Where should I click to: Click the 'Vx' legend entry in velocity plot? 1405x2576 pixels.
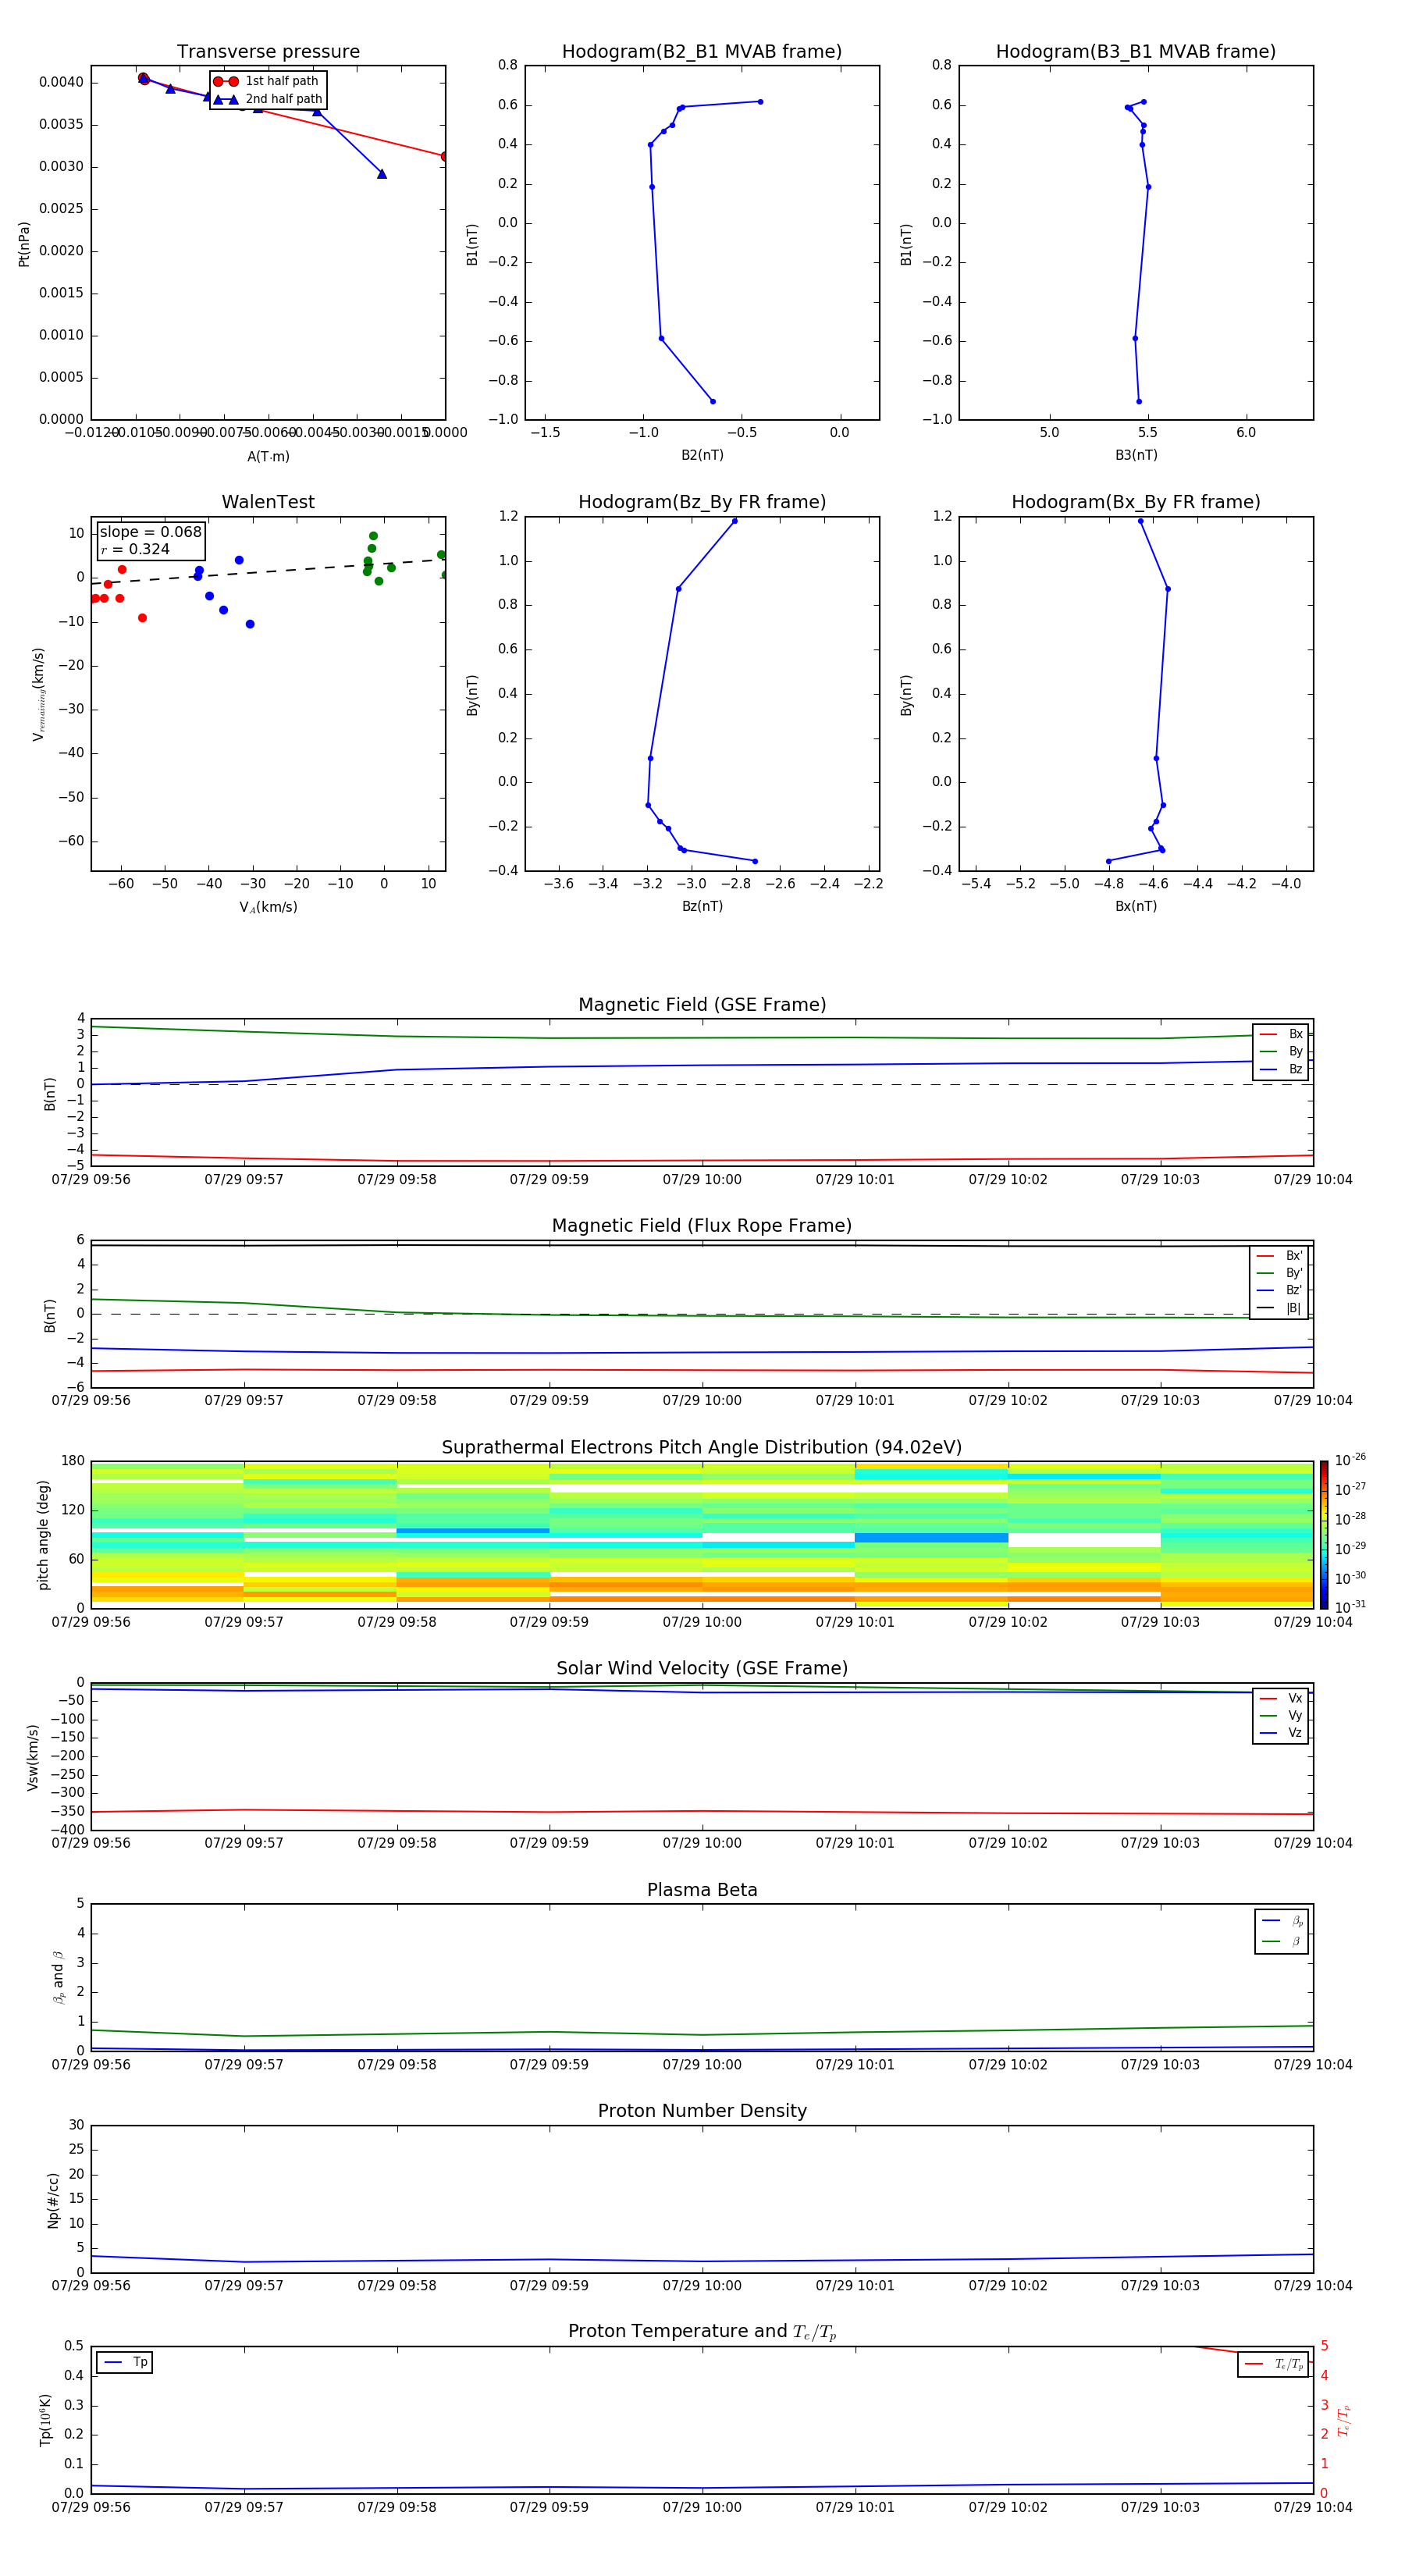click(x=1281, y=1699)
